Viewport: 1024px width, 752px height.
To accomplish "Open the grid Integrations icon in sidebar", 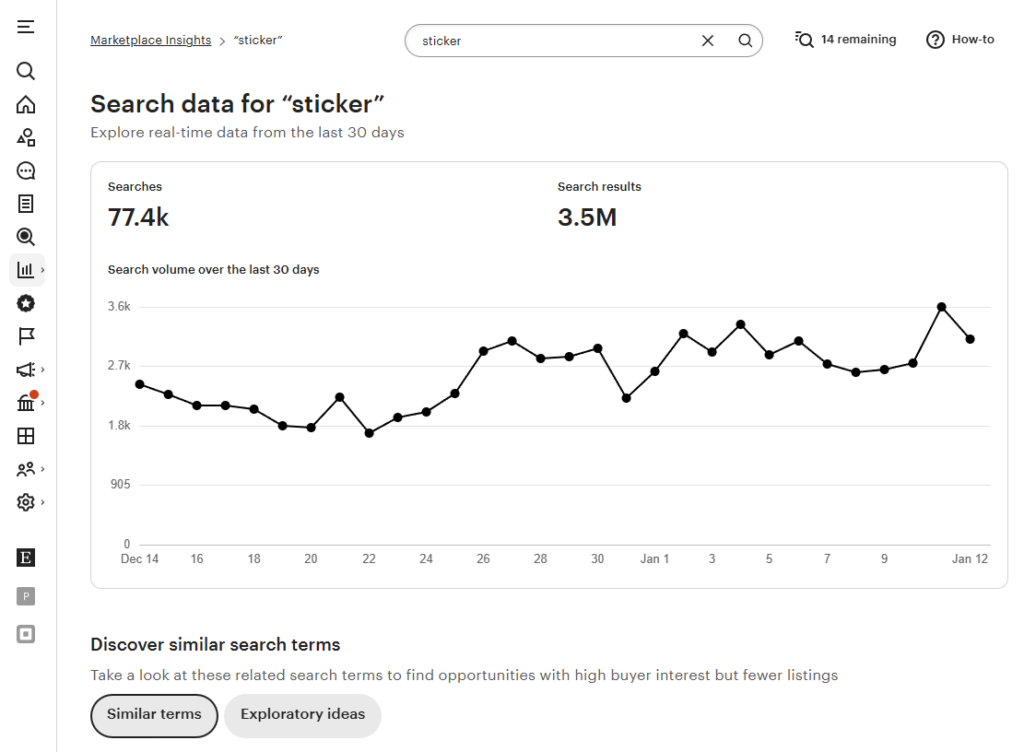I will pos(26,435).
